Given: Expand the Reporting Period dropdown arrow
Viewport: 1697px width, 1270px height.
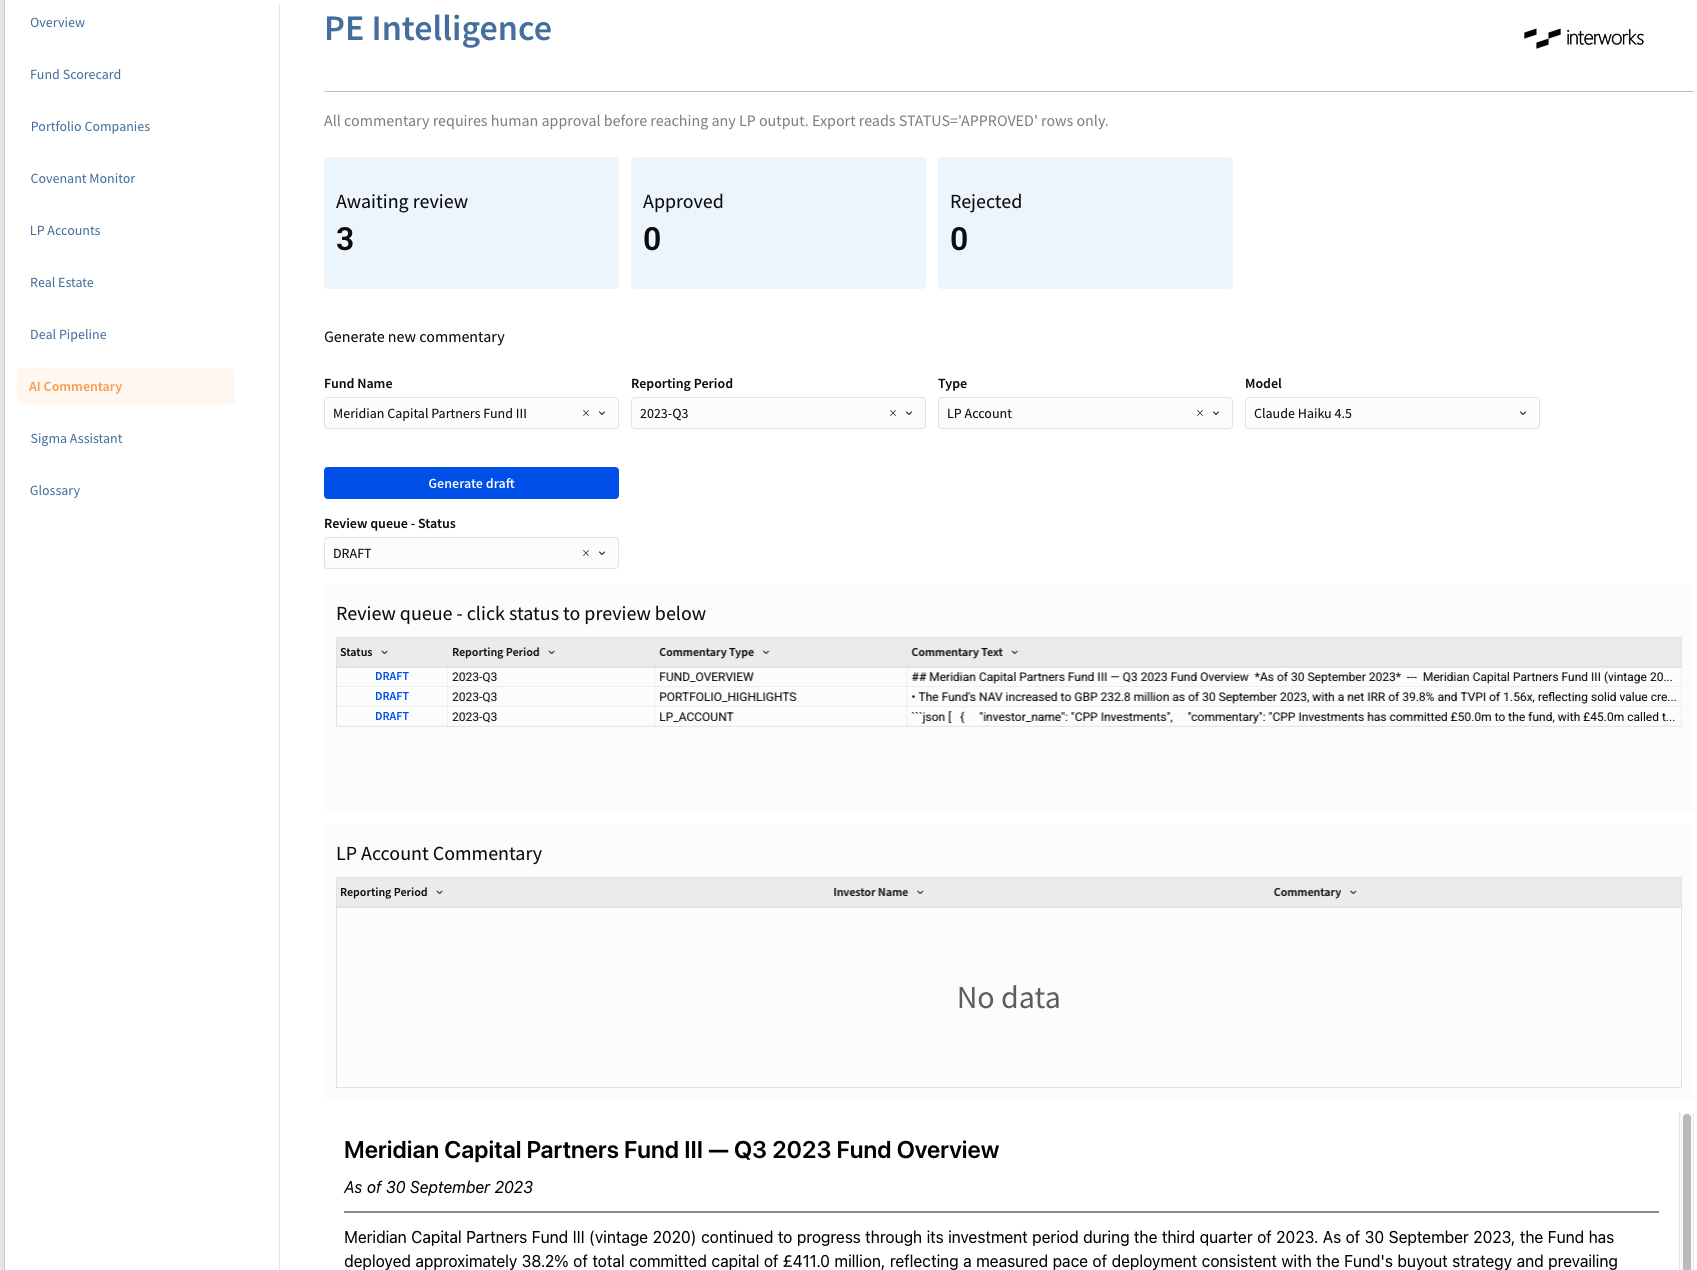Looking at the screenshot, I should click(909, 413).
